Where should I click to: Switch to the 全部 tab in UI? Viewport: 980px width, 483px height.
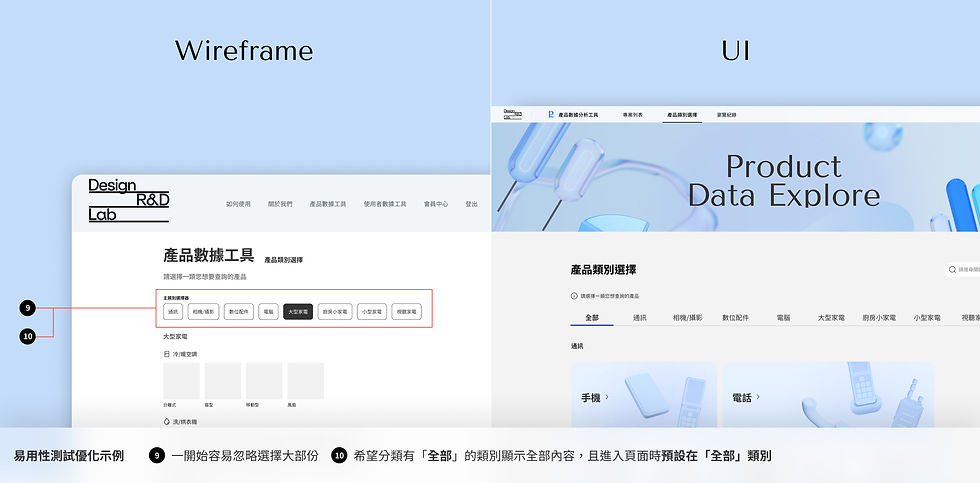point(592,317)
